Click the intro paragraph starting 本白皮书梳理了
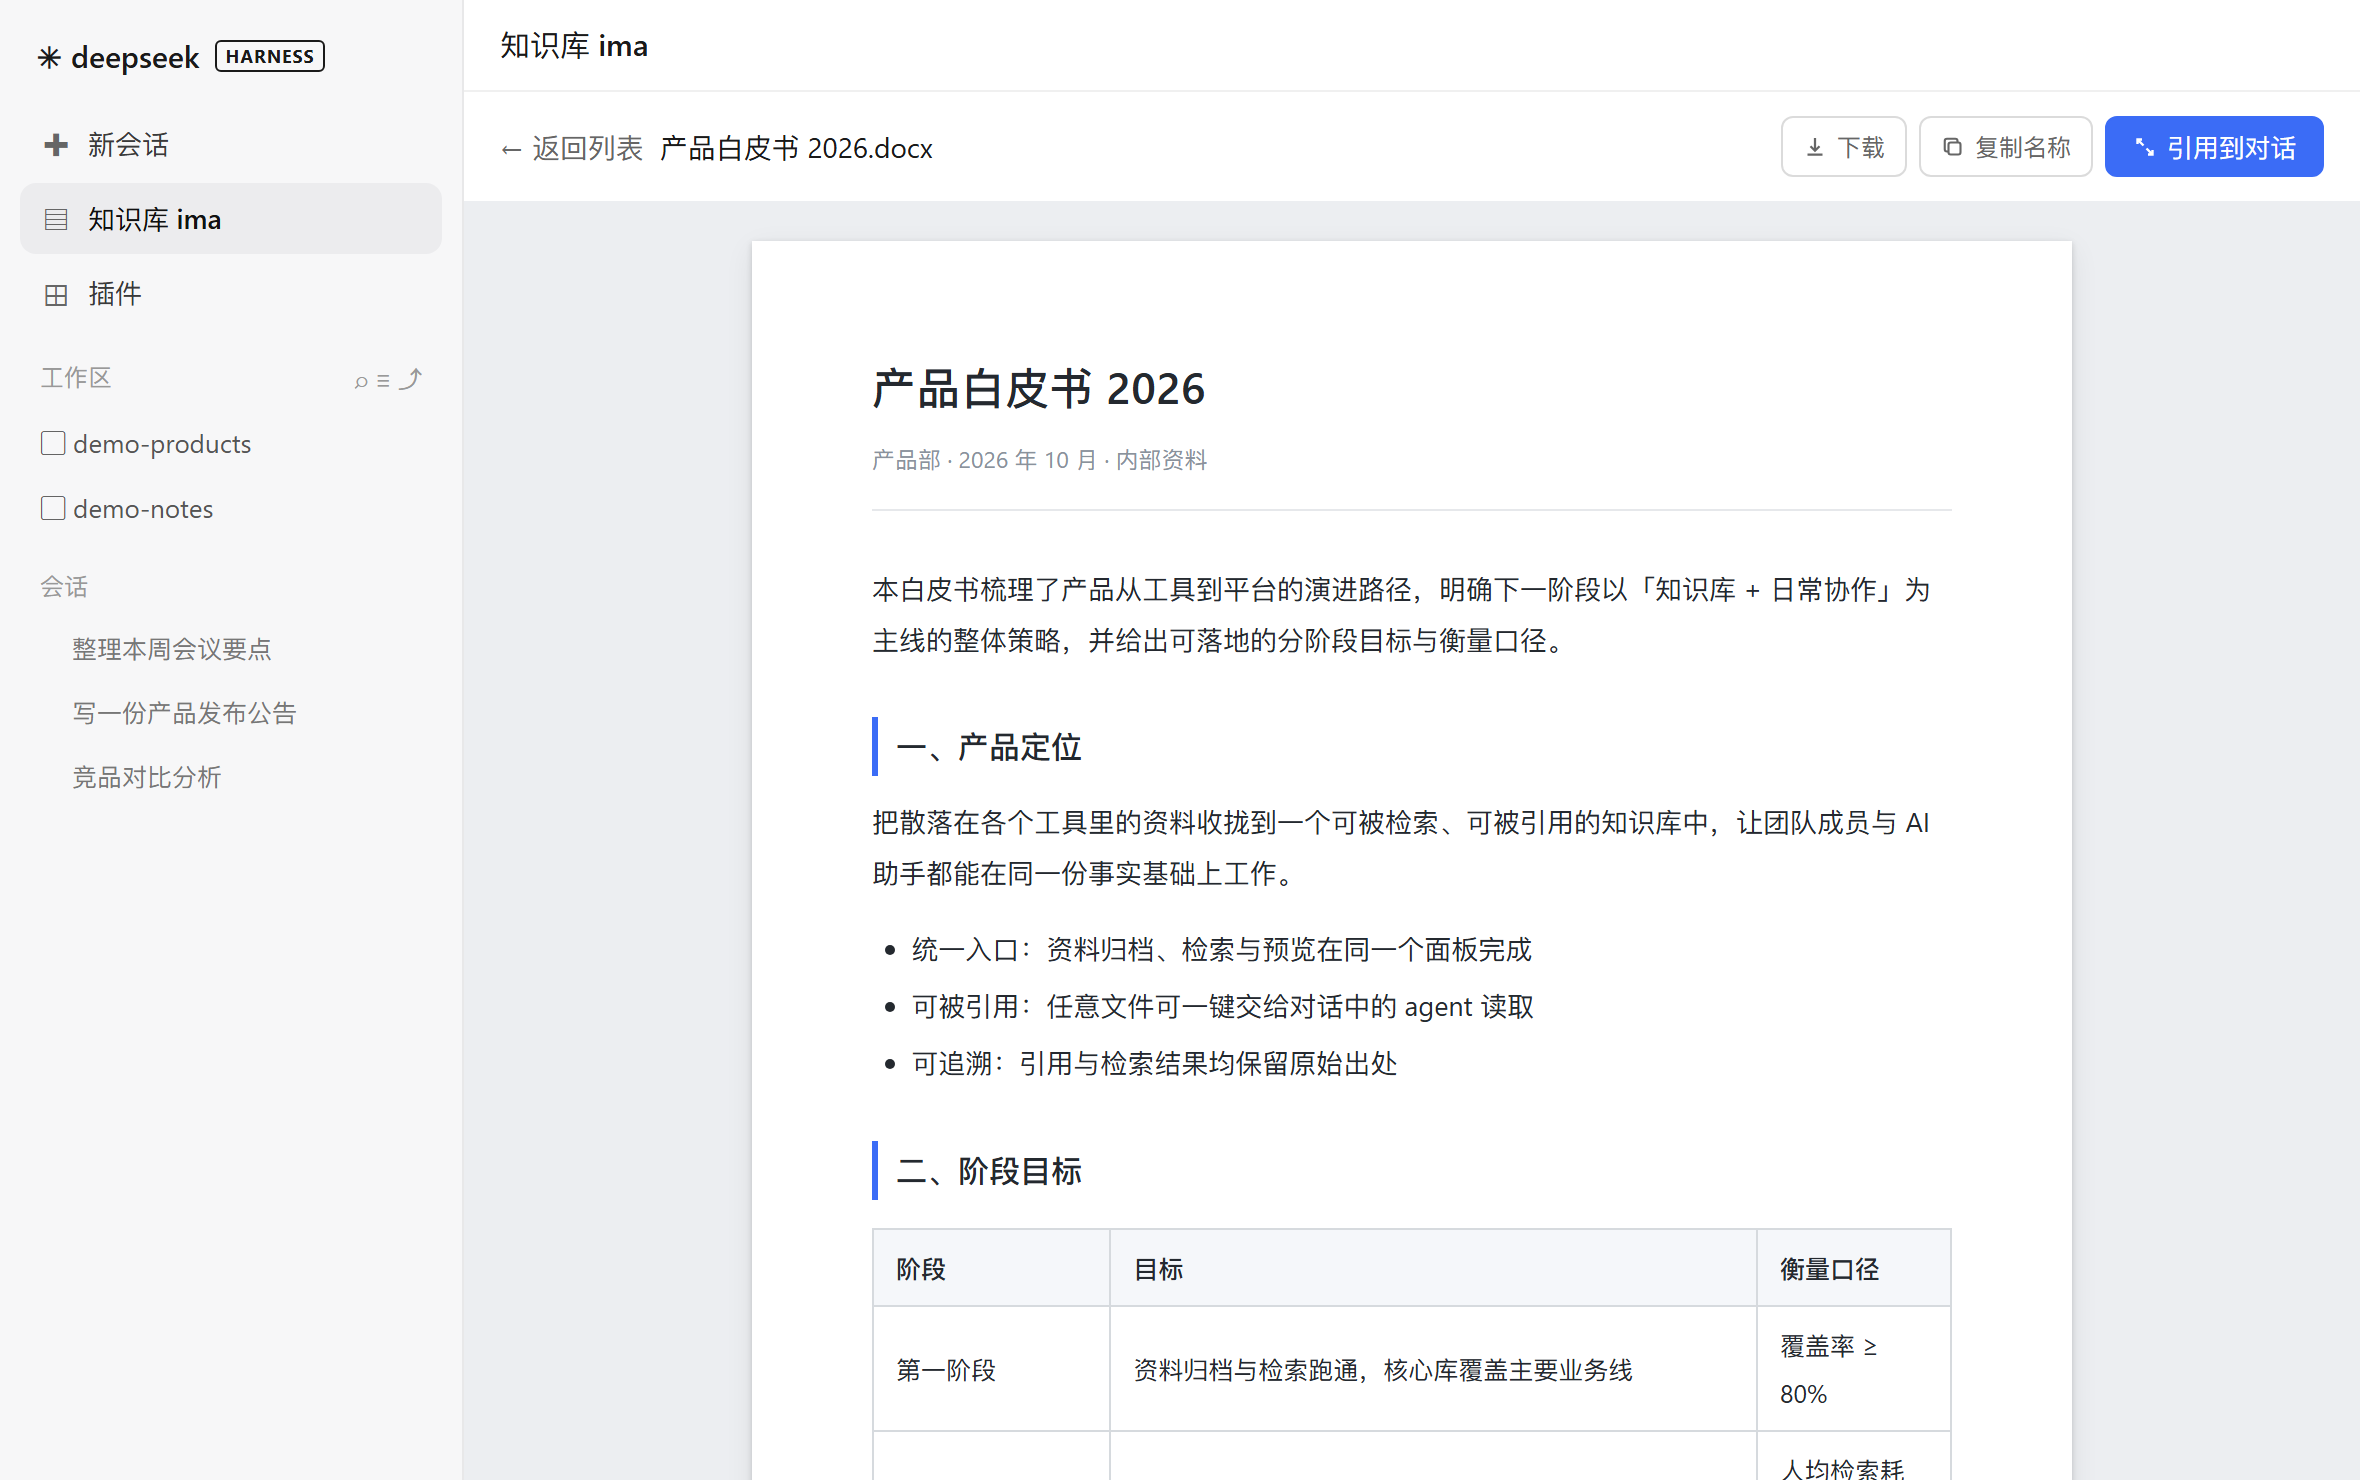This screenshot has width=2360, height=1480. pyautogui.click(x=1401, y=615)
